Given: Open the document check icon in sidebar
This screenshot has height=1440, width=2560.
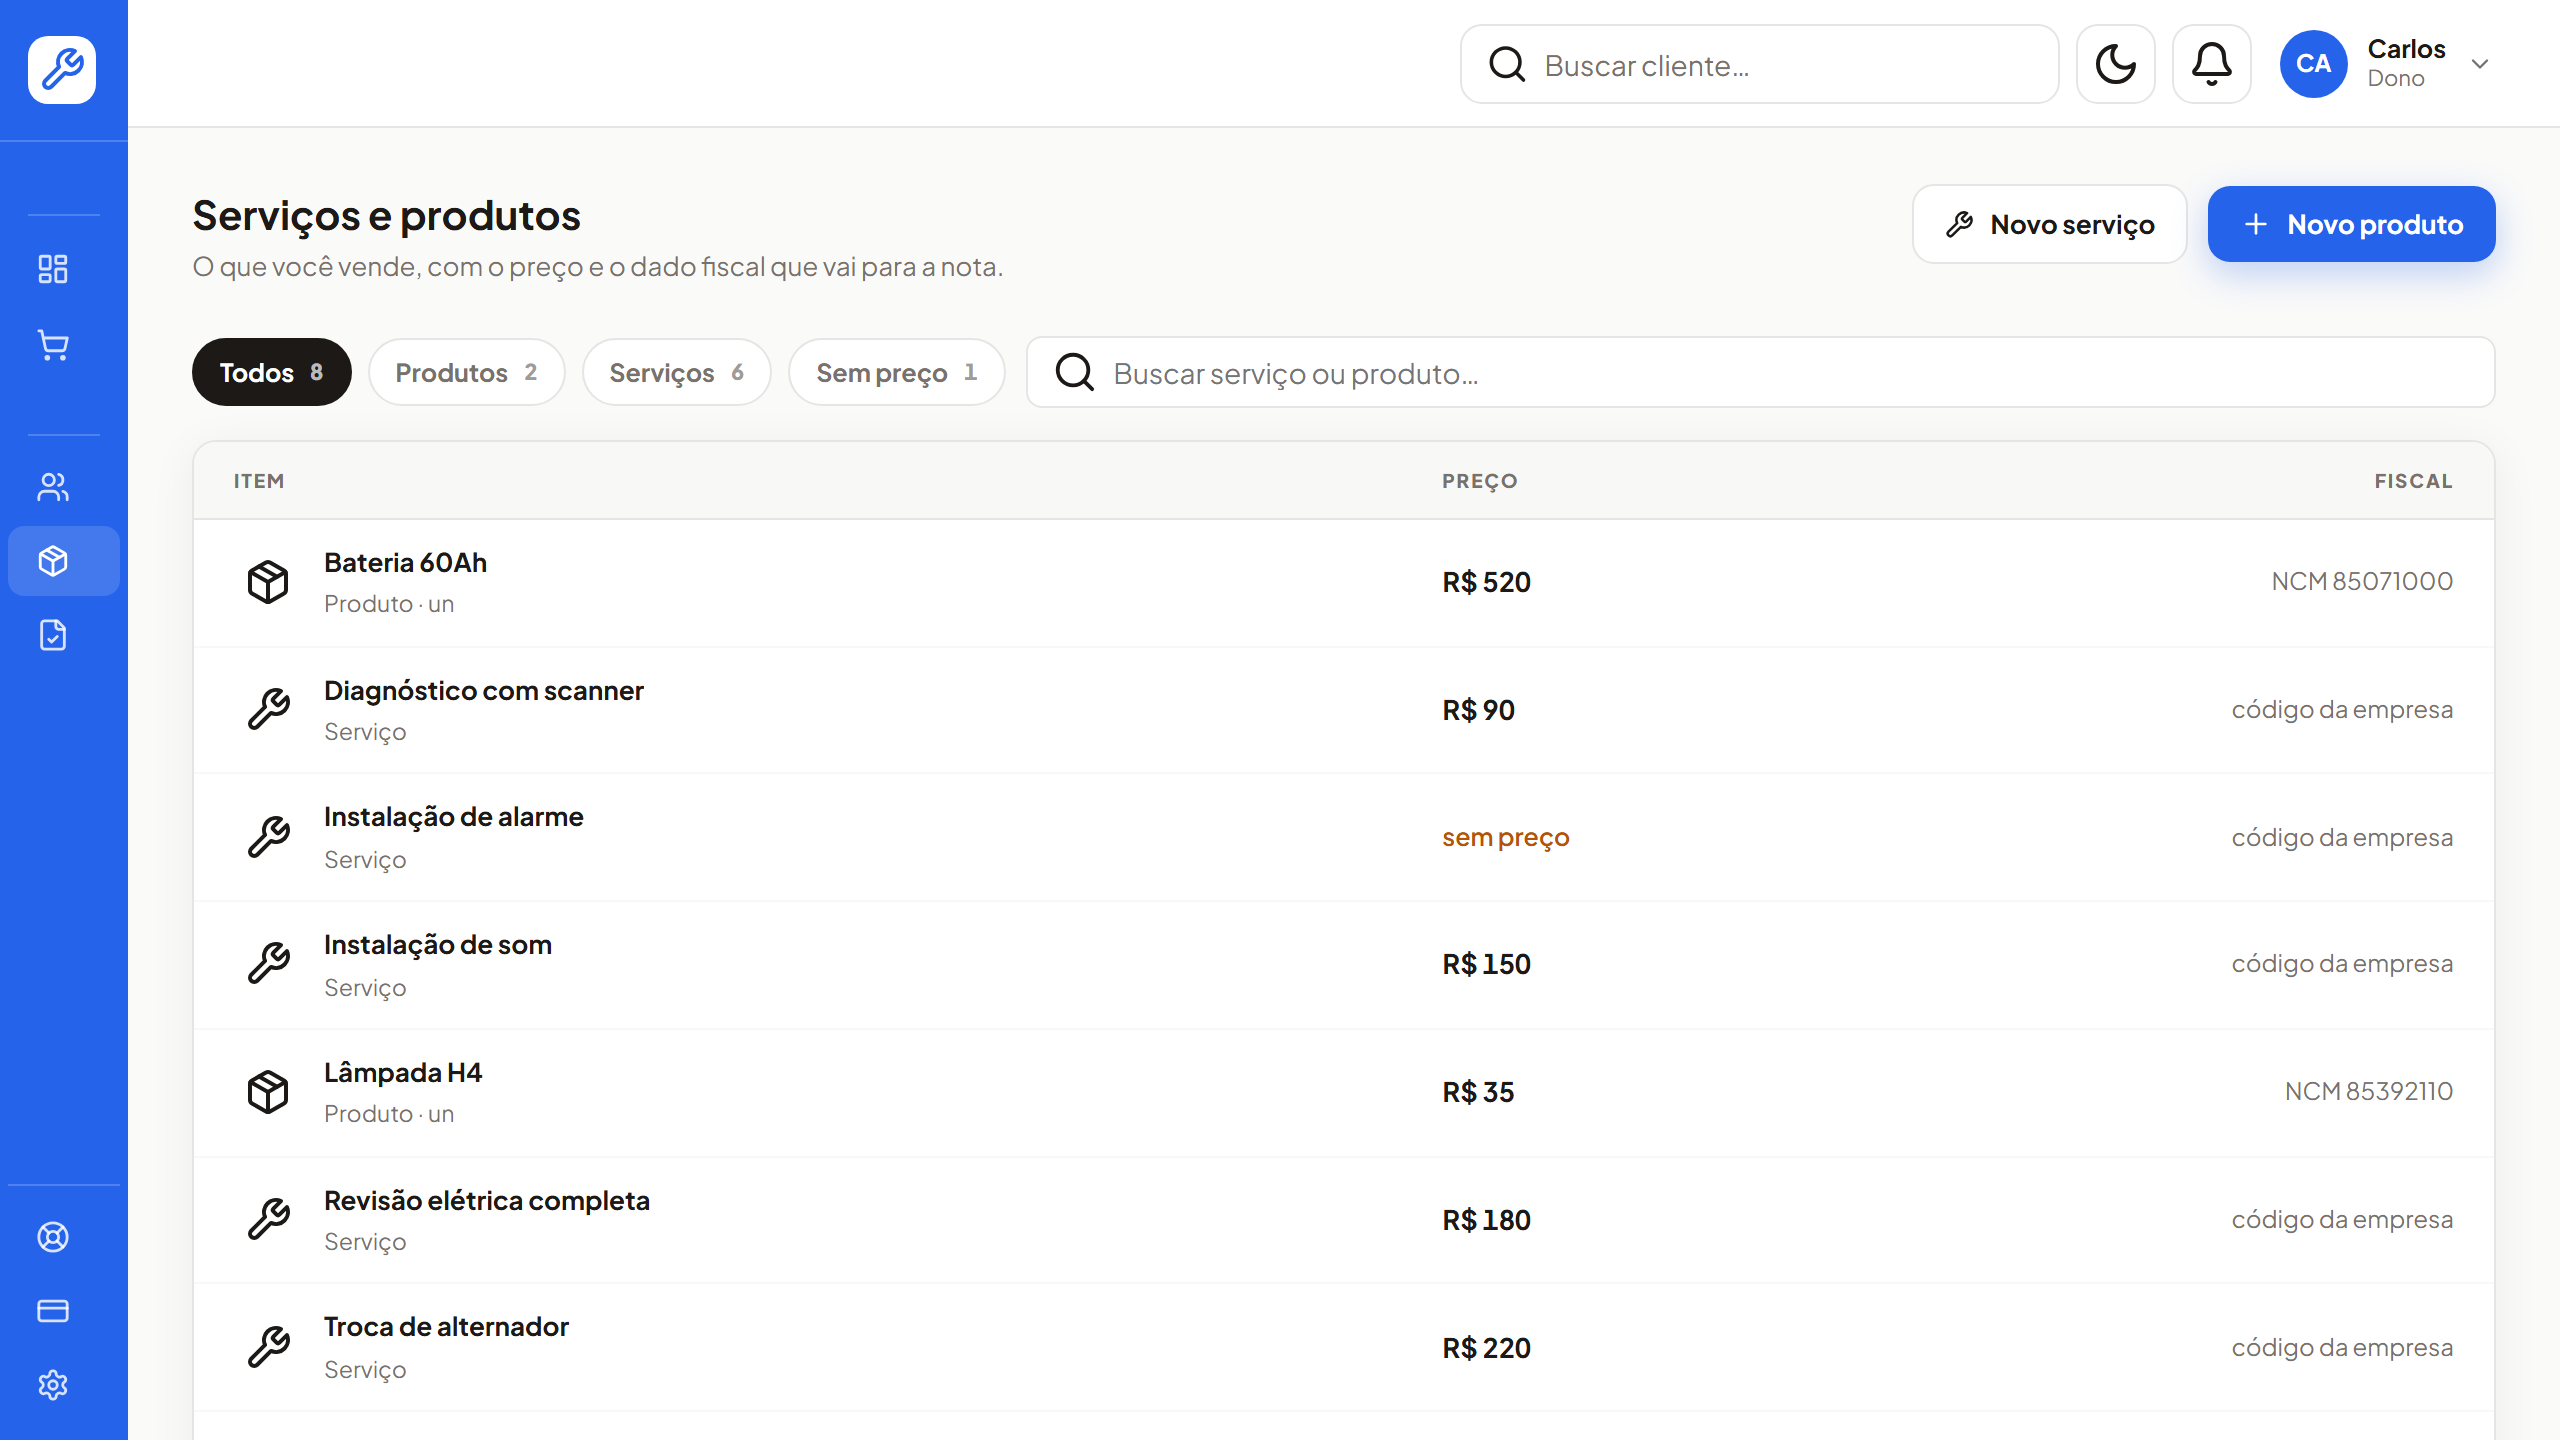Looking at the screenshot, I should point(53,635).
